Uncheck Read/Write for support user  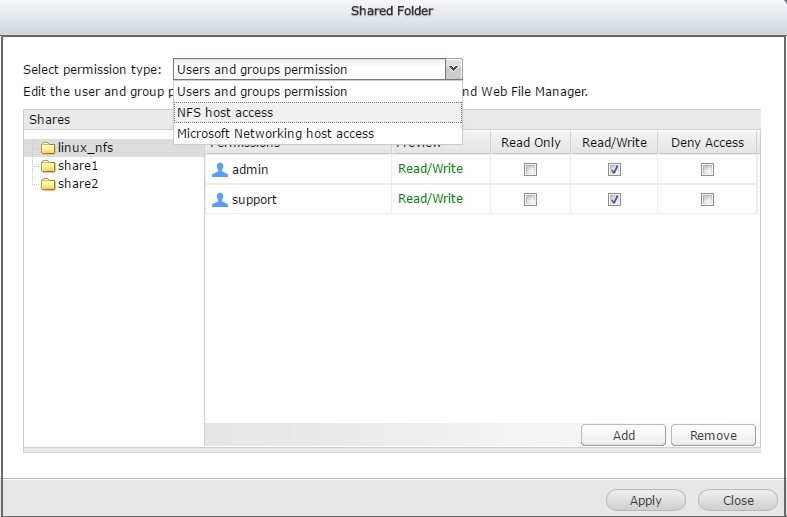(614, 200)
